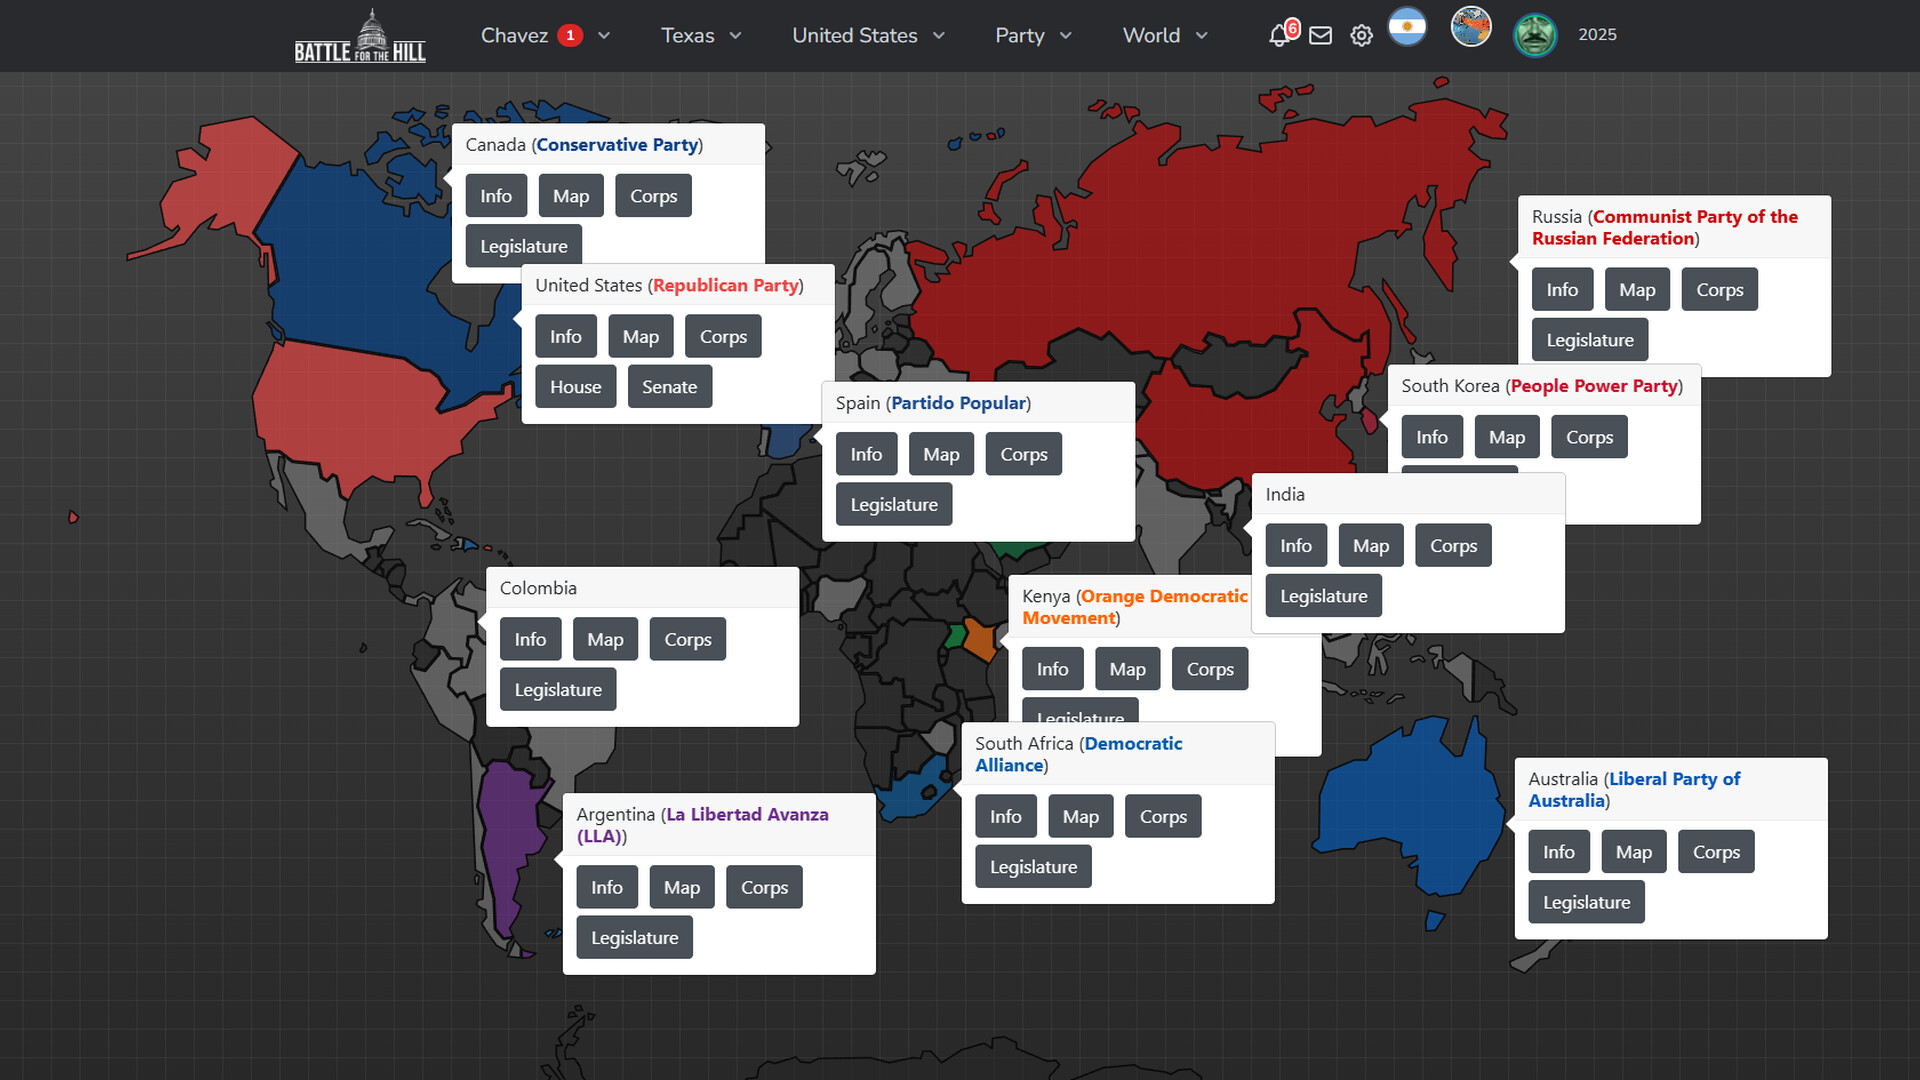Click India's Info button
The width and height of the screenshot is (1920, 1080).
1297,546
